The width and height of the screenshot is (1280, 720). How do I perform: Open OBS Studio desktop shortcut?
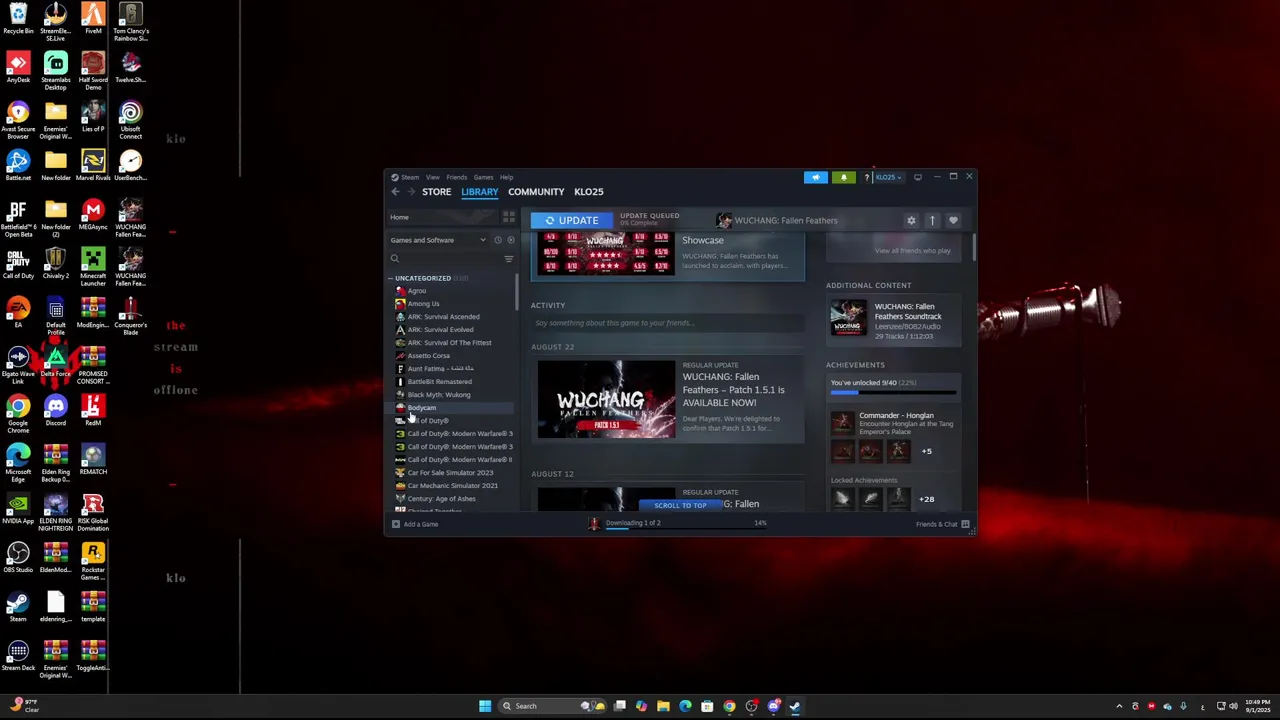18,557
